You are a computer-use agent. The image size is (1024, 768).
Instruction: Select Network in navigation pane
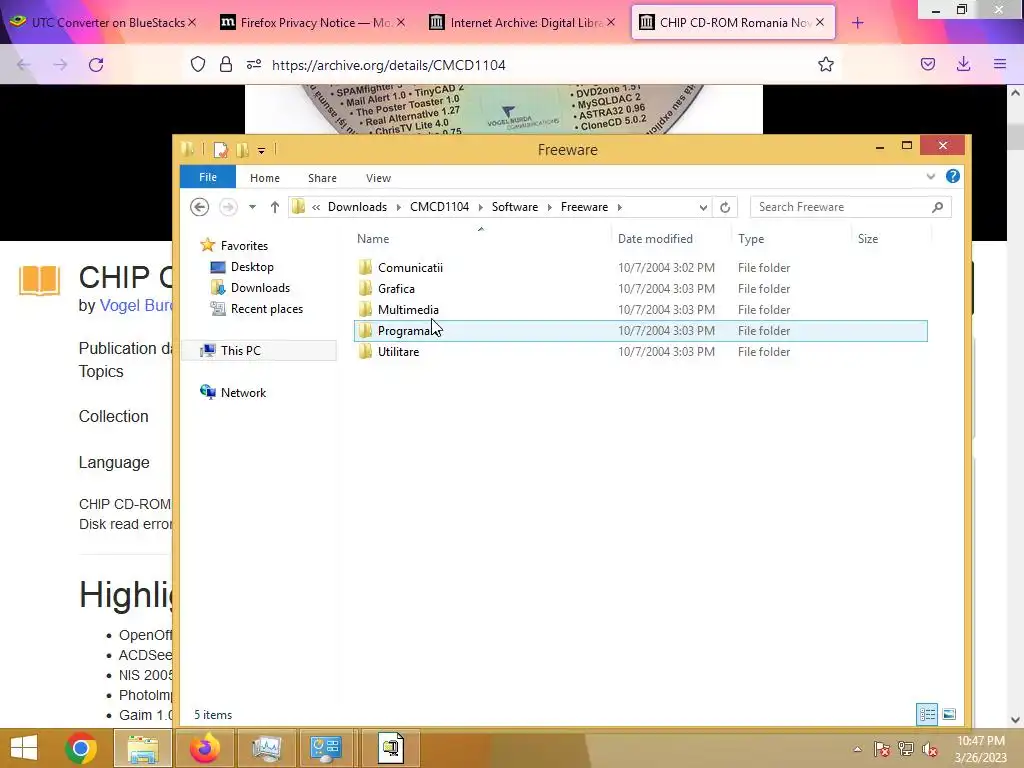pyautogui.click(x=243, y=392)
